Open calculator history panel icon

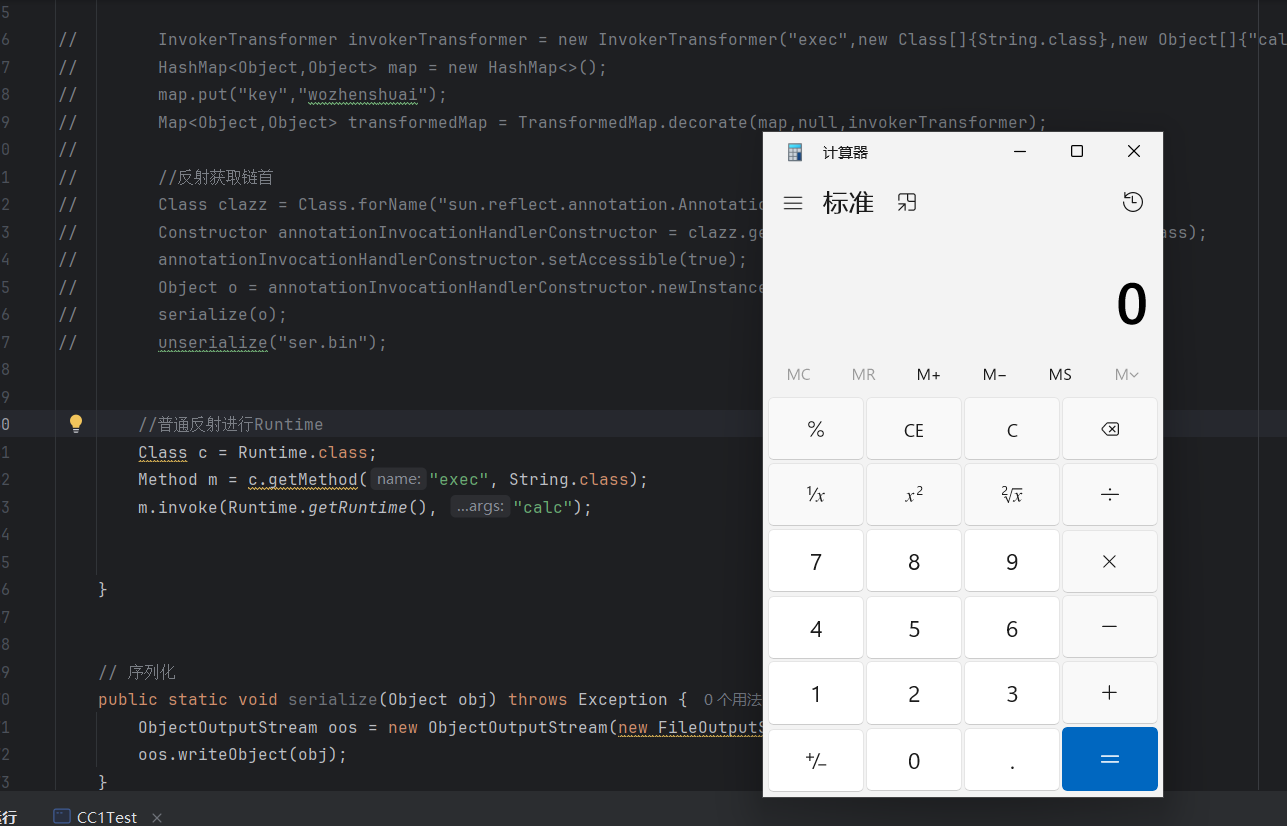click(1132, 202)
